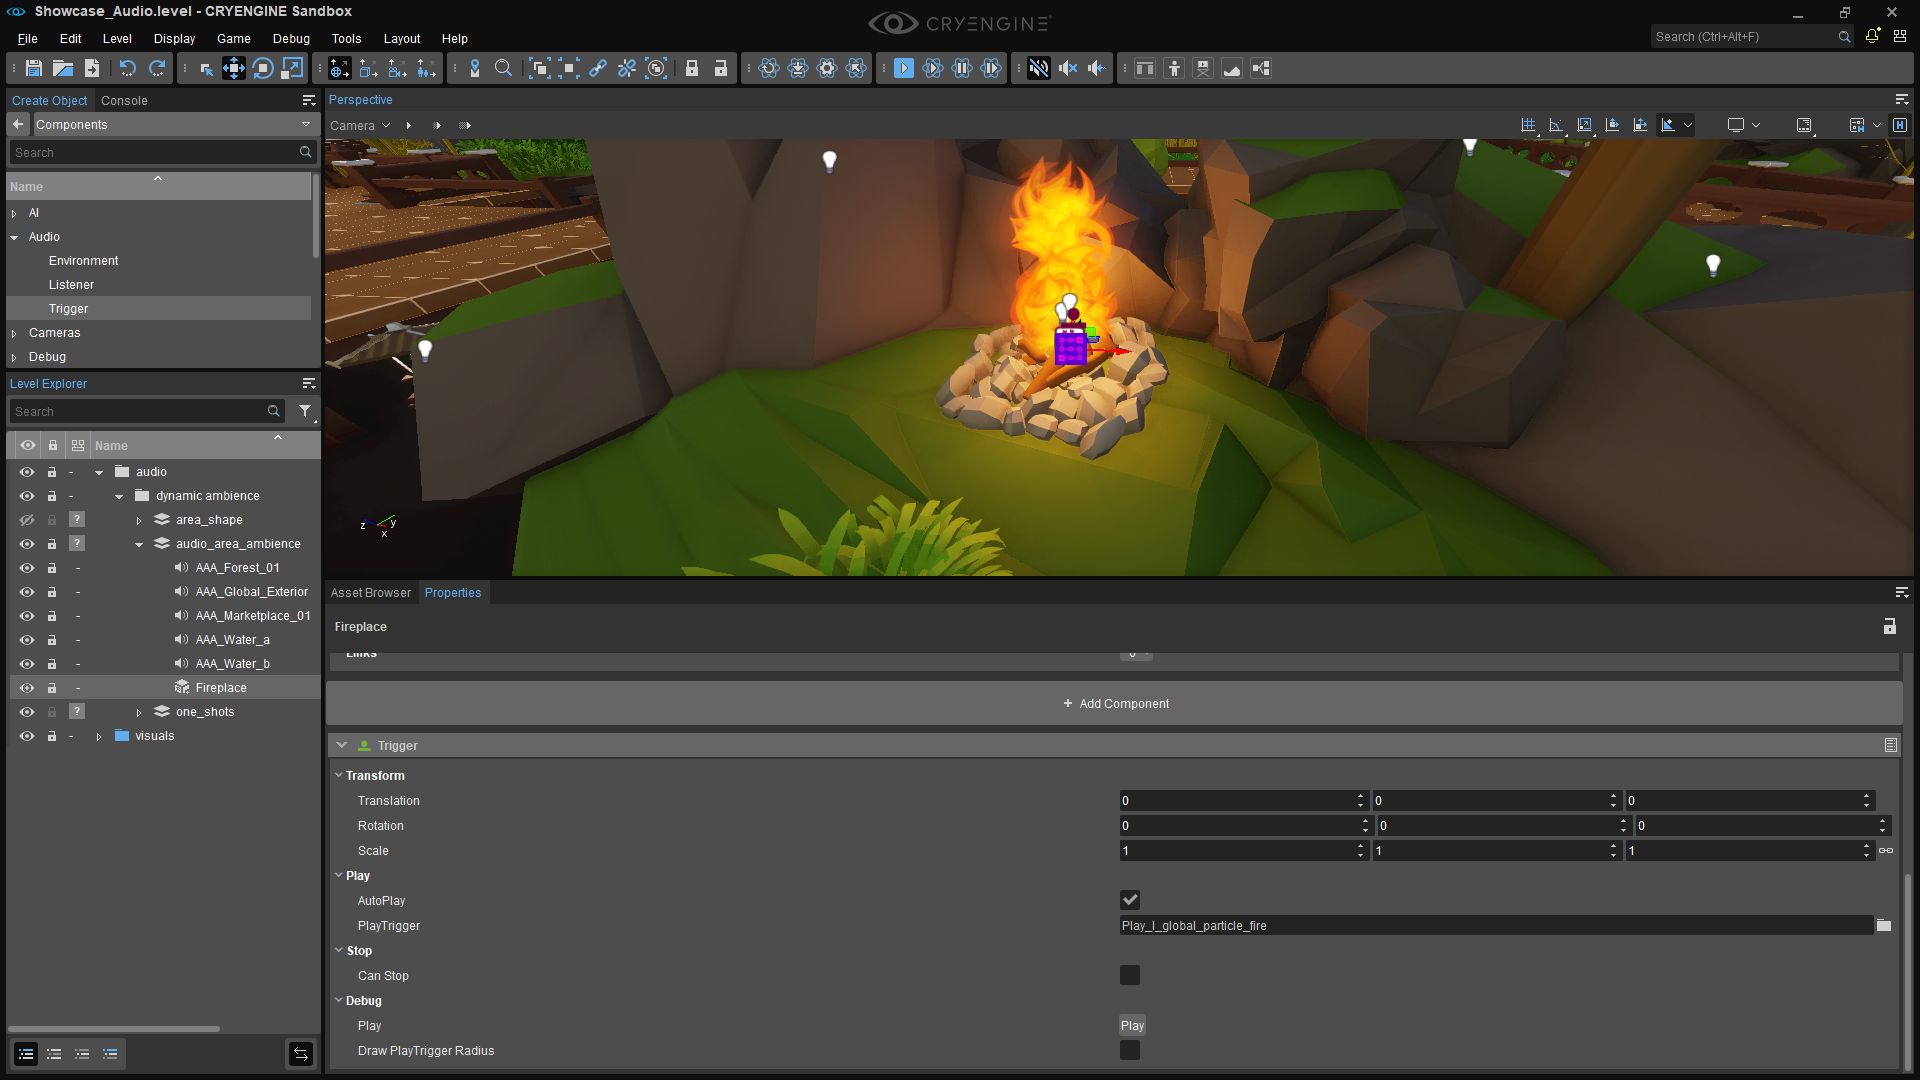Collapse the Audio category in Components
1920x1080 pixels.
point(14,237)
